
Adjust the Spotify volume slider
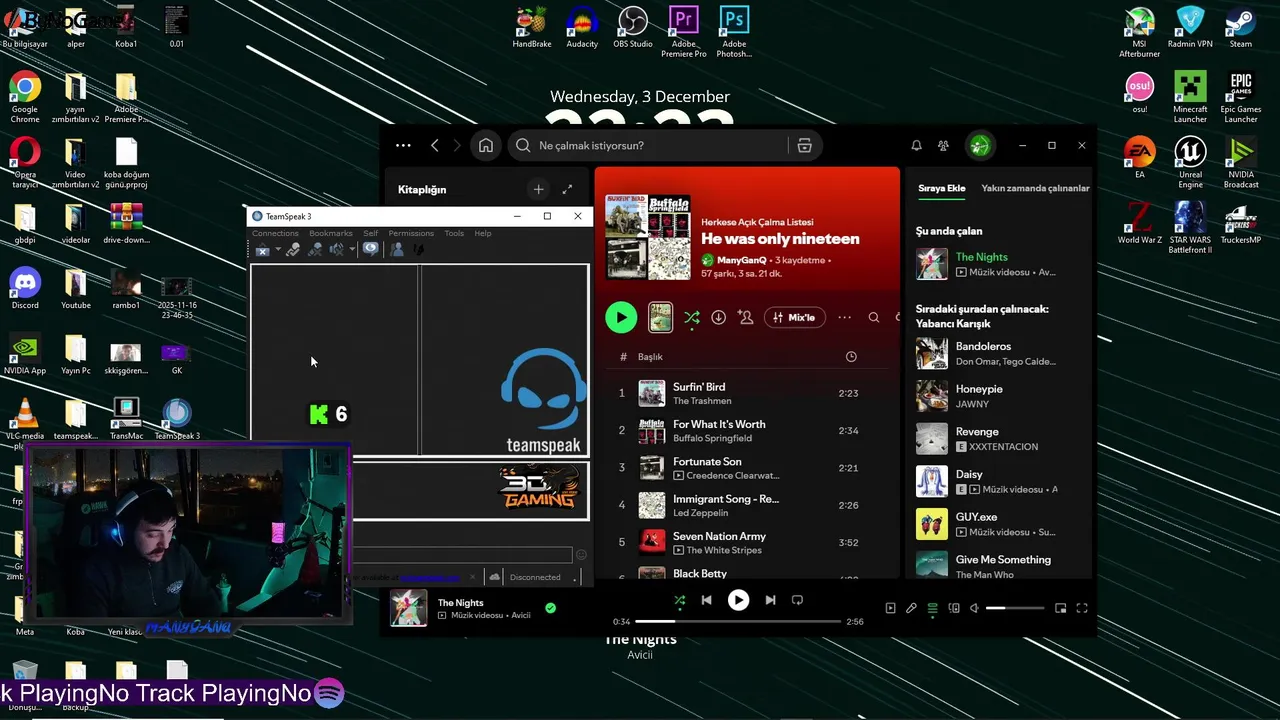pos(1015,608)
